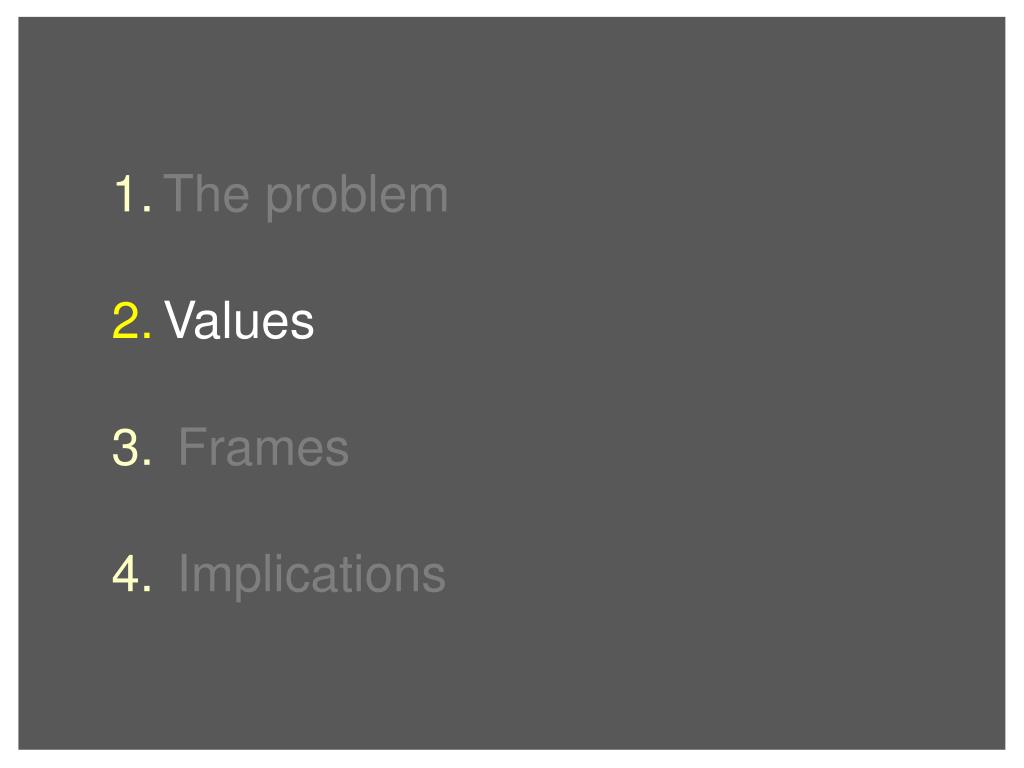The height and width of the screenshot is (768, 1024).
Task: Click the letter 'F' in Frames
Action: (193, 447)
